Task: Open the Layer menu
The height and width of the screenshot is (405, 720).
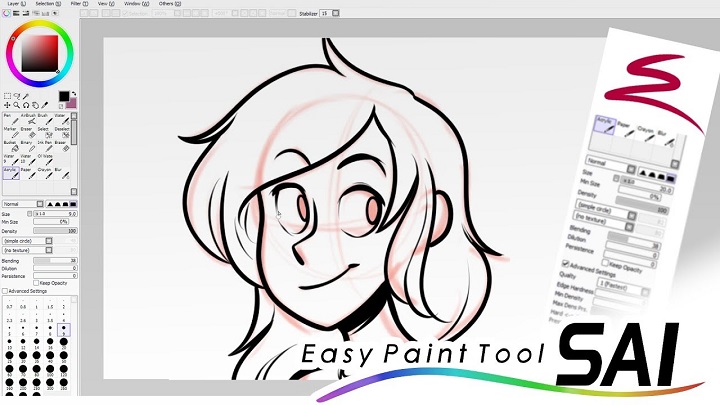Action: pyautogui.click(x=17, y=3)
